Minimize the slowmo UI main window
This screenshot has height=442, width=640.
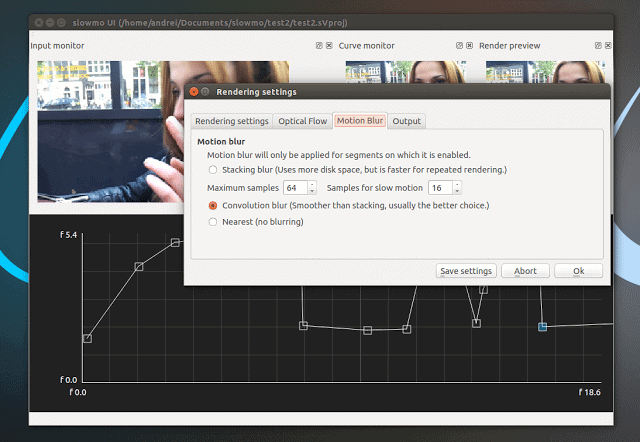pyautogui.click(x=50, y=22)
